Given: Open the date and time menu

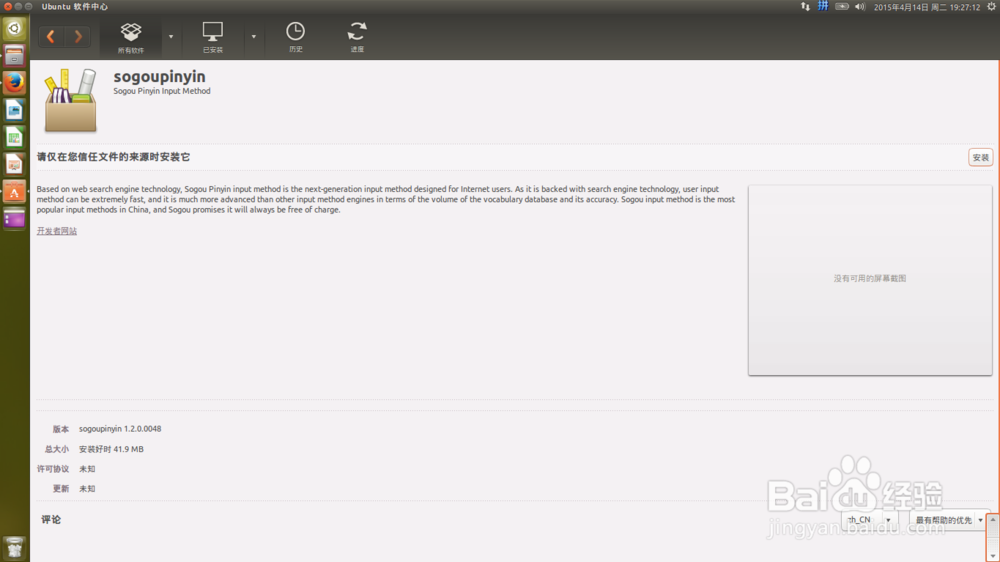Looking at the screenshot, I should 927,7.
